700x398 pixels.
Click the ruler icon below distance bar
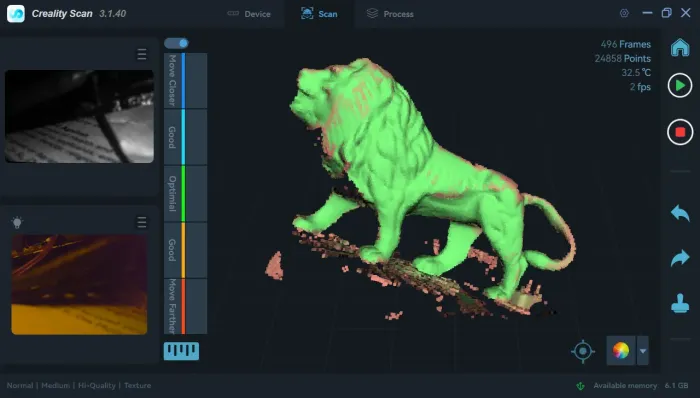pos(181,351)
